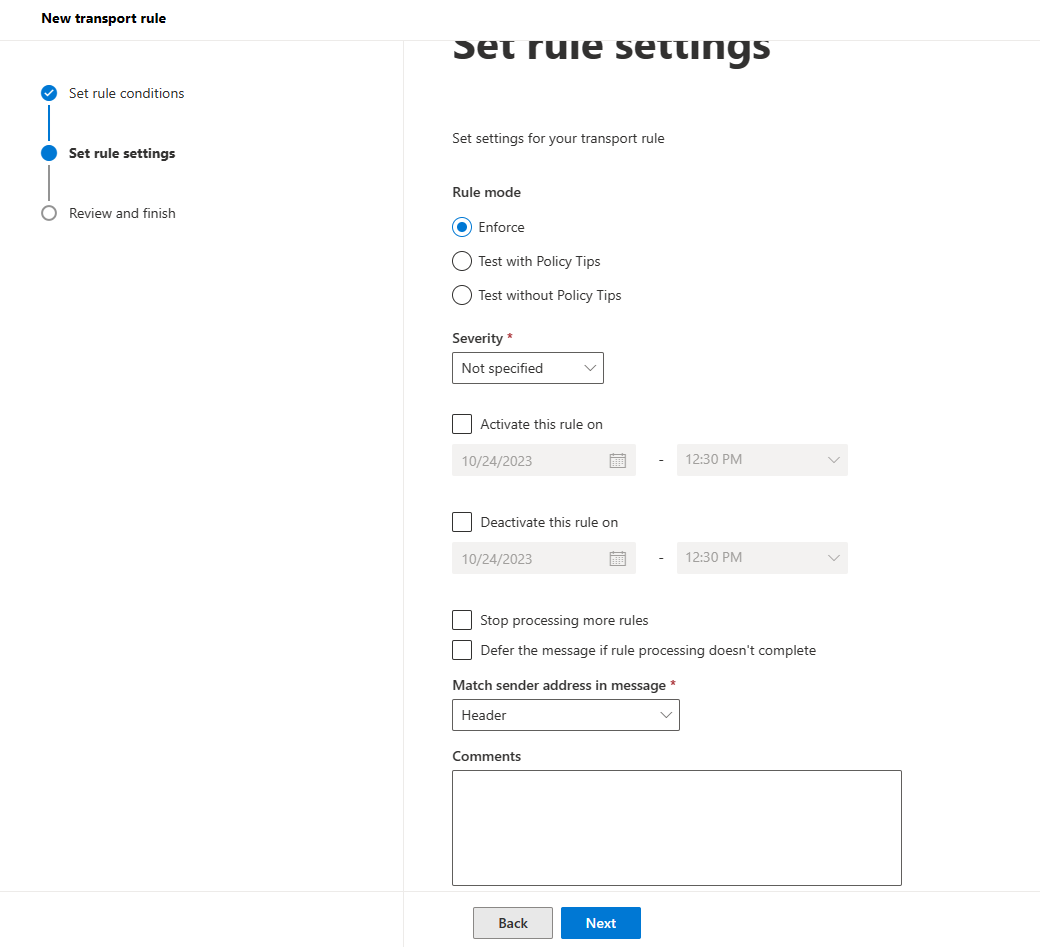Click the calendar icon for deactivation date
Viewport: 1040px width, 947px height.
click(618, 559)
